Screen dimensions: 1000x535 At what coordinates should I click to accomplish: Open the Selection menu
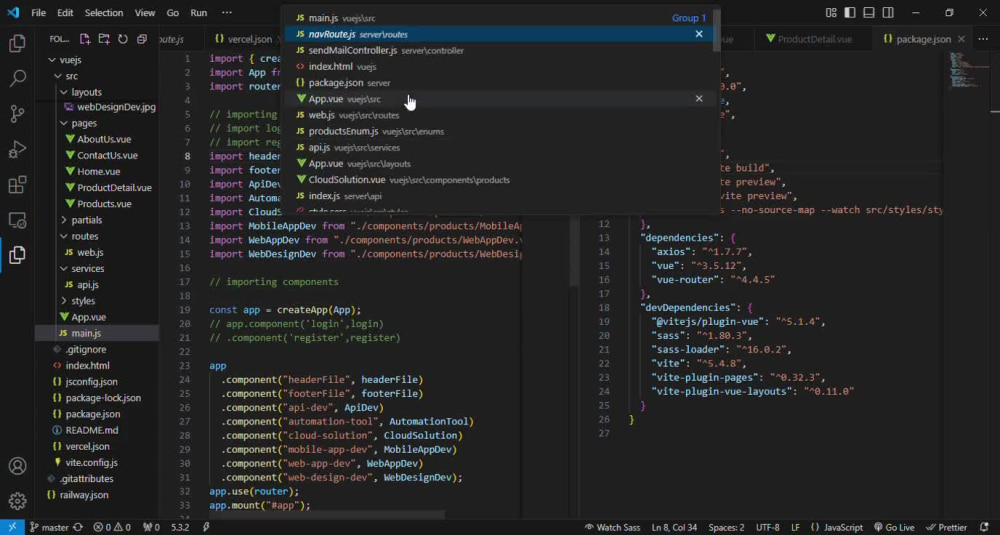[104, 13]
